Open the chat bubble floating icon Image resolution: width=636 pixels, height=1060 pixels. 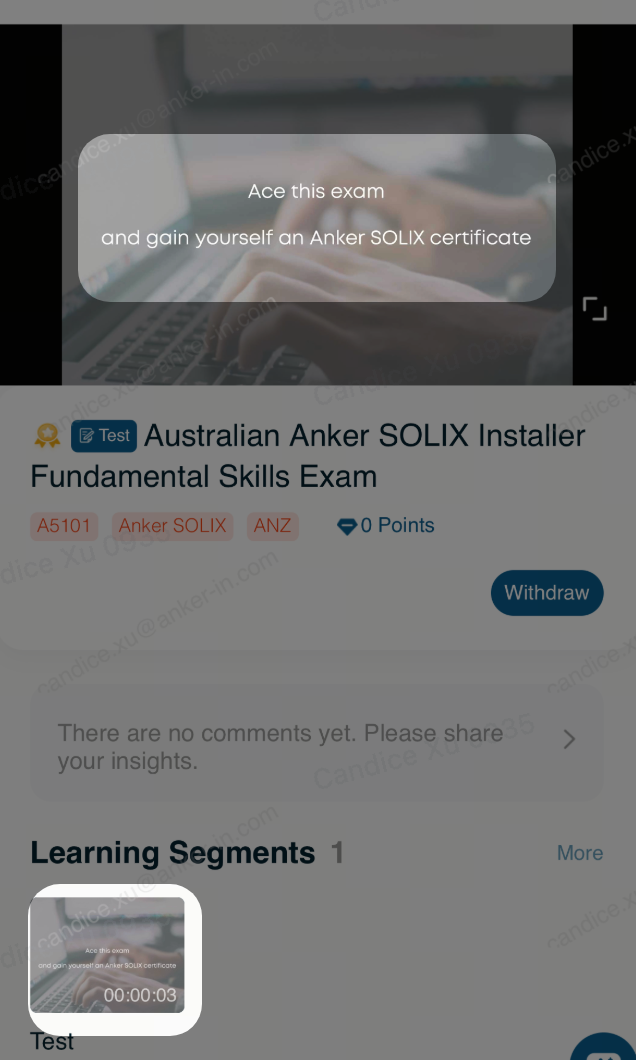[x=604, y=1048]
